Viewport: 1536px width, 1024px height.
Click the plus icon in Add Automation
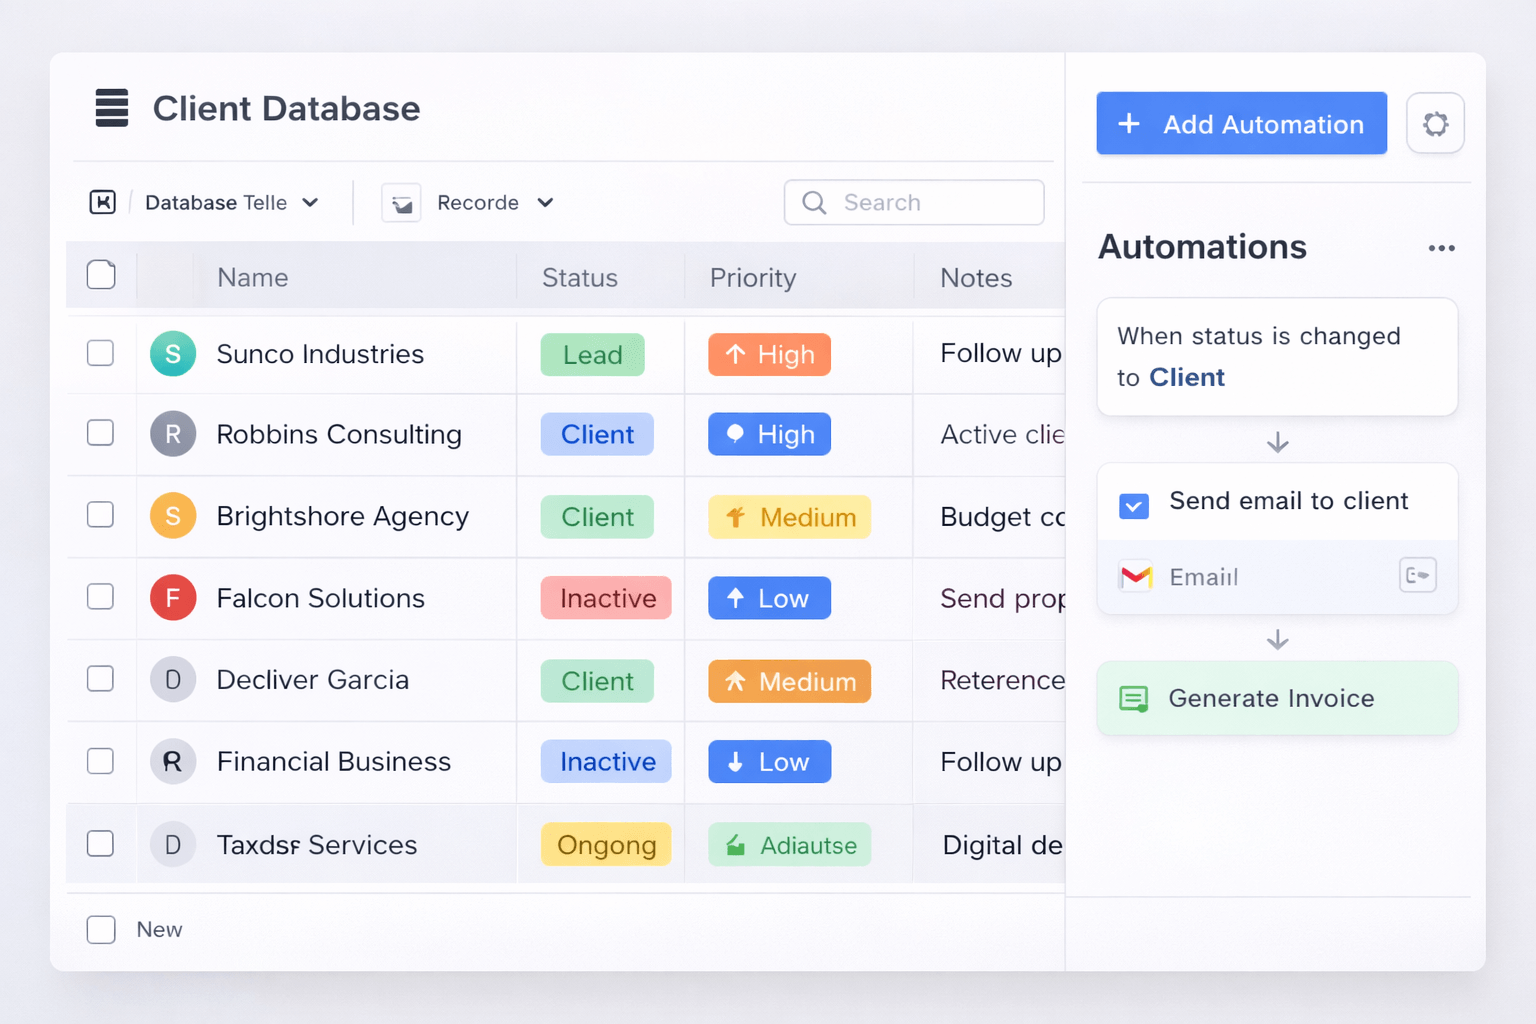pos(1129,123)
